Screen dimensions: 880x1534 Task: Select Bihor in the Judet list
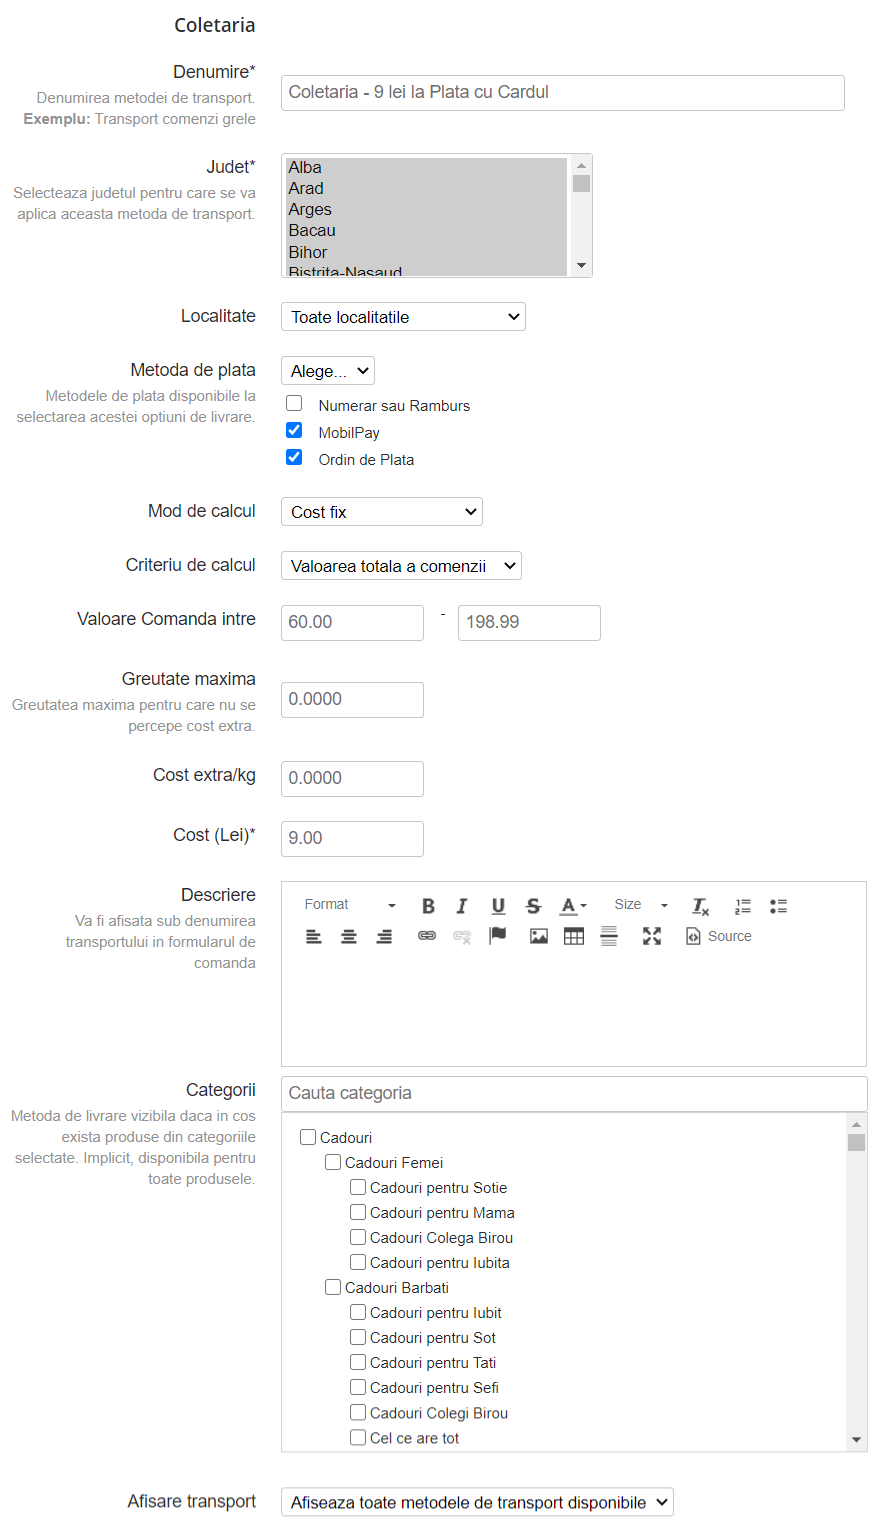pos(308,252)
